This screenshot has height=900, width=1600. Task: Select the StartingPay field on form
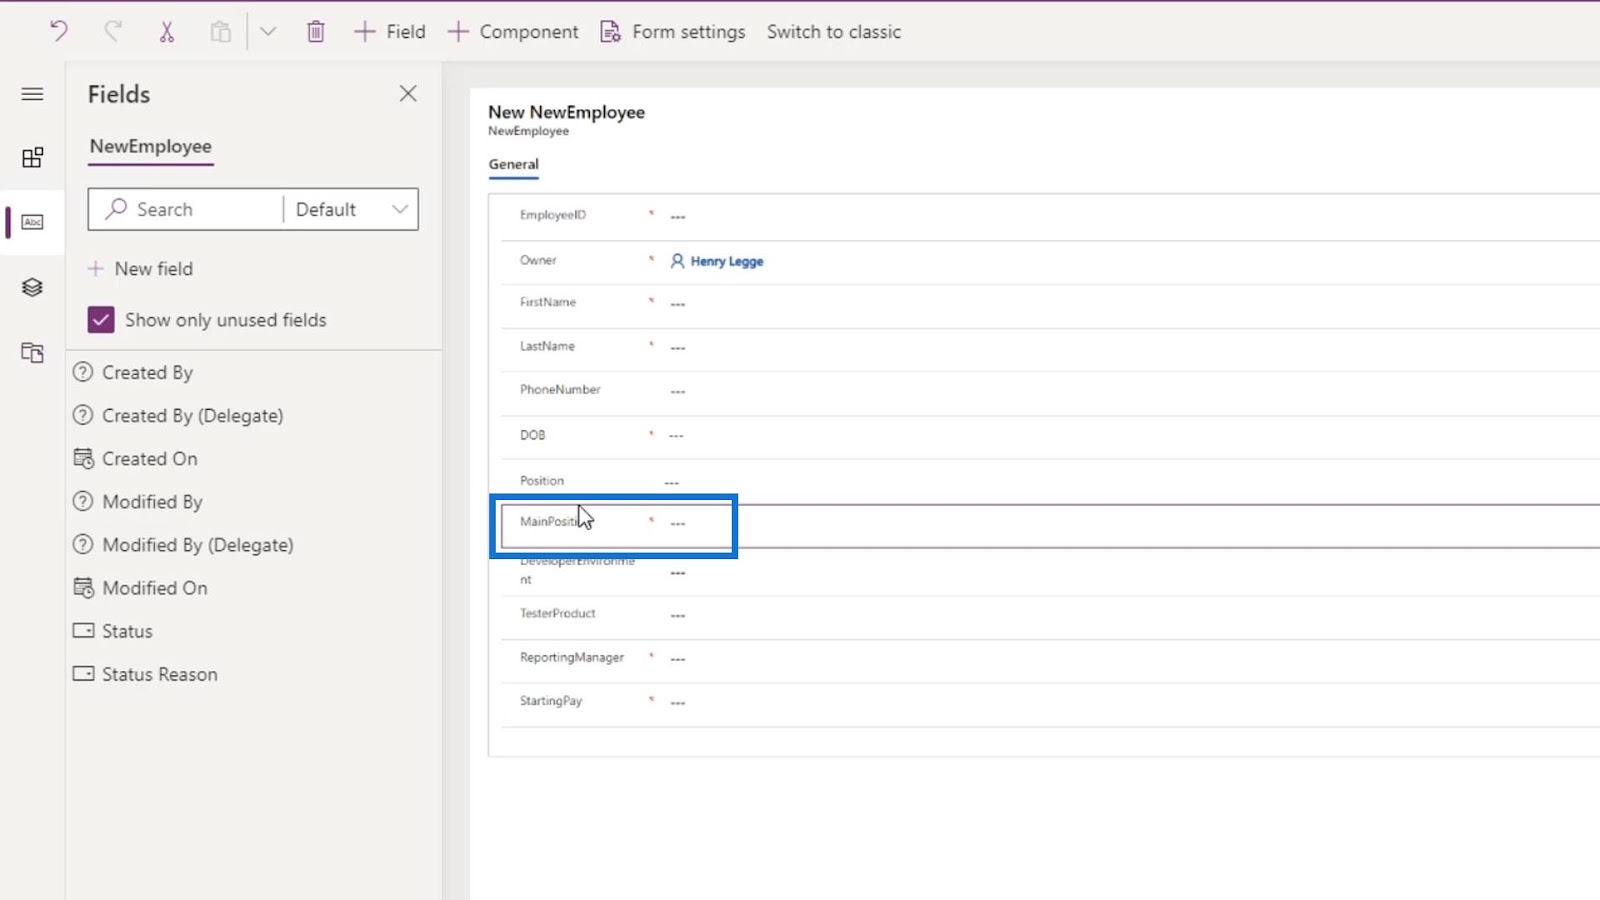click(x=1050, y=703)
